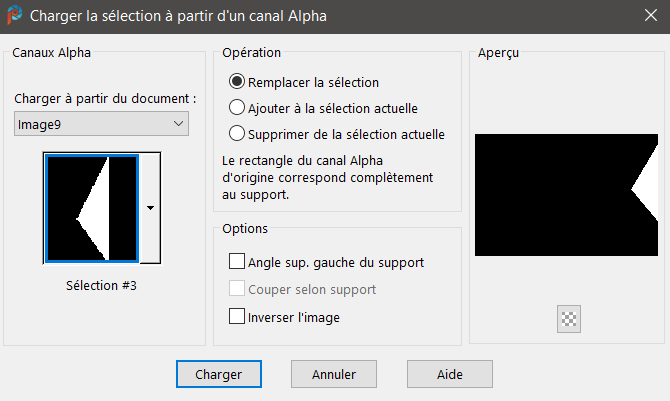Pick Supprimer de la sélection actuelle
This screenshot has width=670, height=401.
237,133
